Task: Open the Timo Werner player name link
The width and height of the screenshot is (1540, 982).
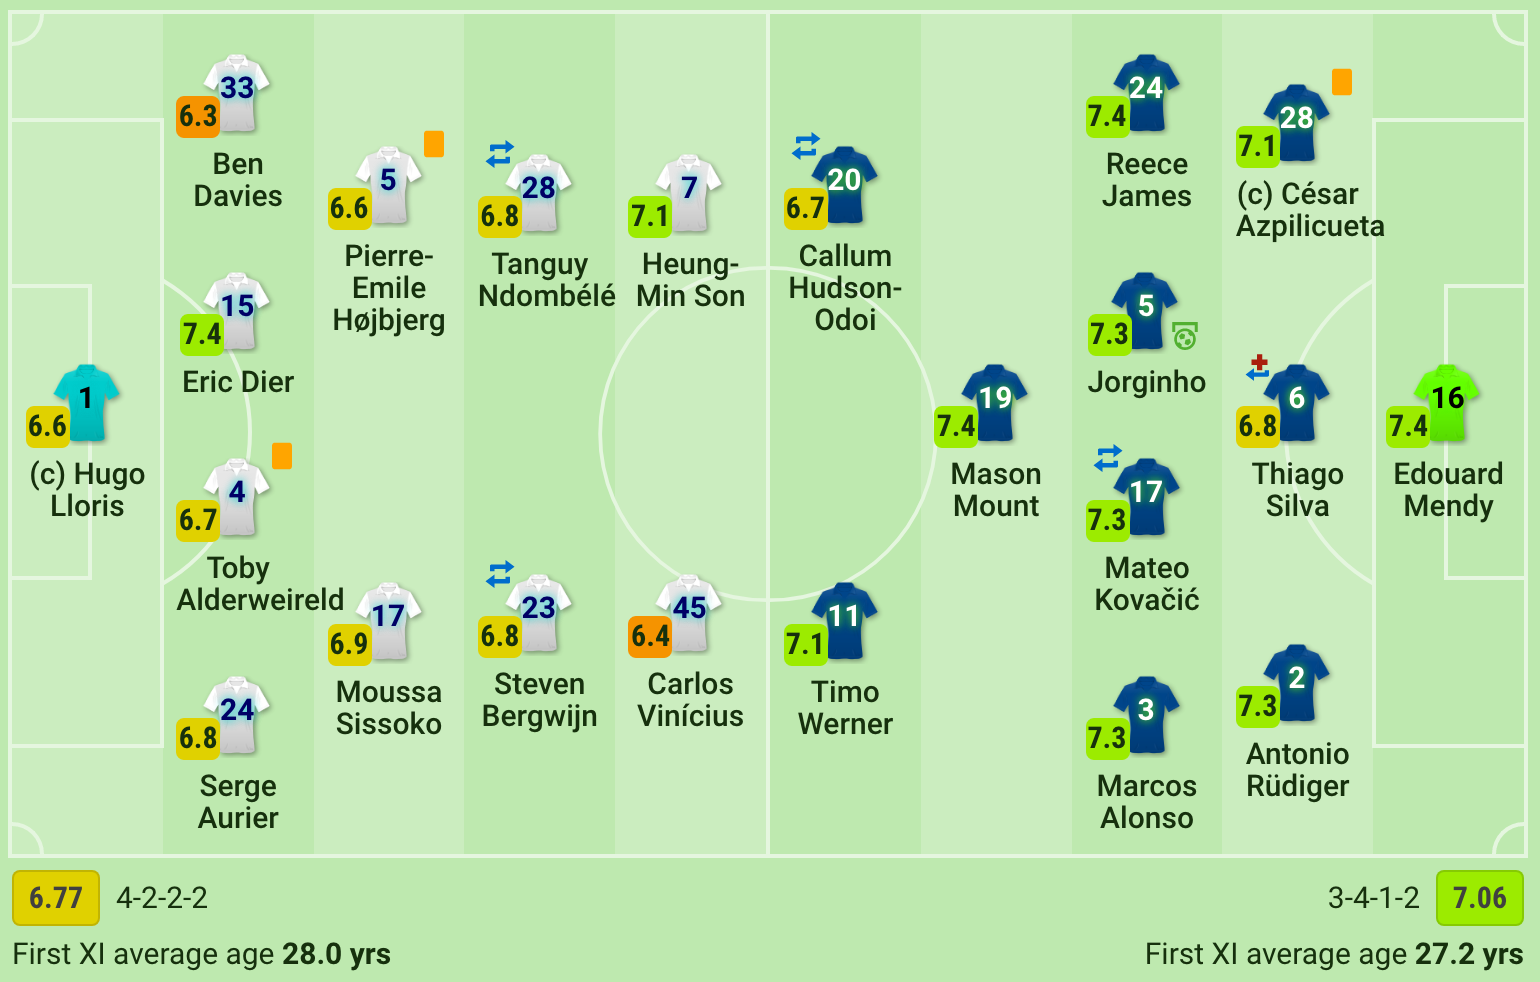Action: coord(845,708)
